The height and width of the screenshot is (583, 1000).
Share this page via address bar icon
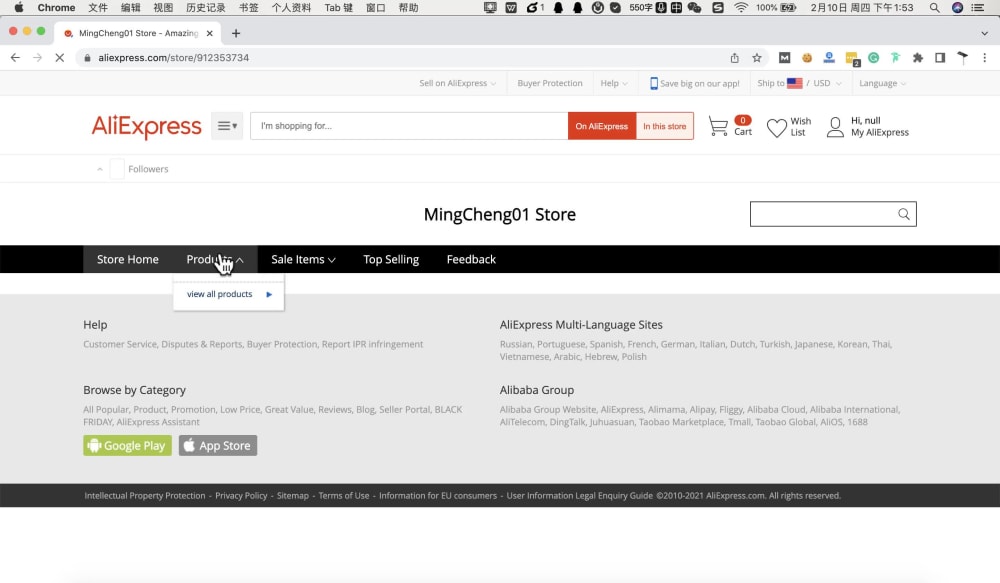735,57
